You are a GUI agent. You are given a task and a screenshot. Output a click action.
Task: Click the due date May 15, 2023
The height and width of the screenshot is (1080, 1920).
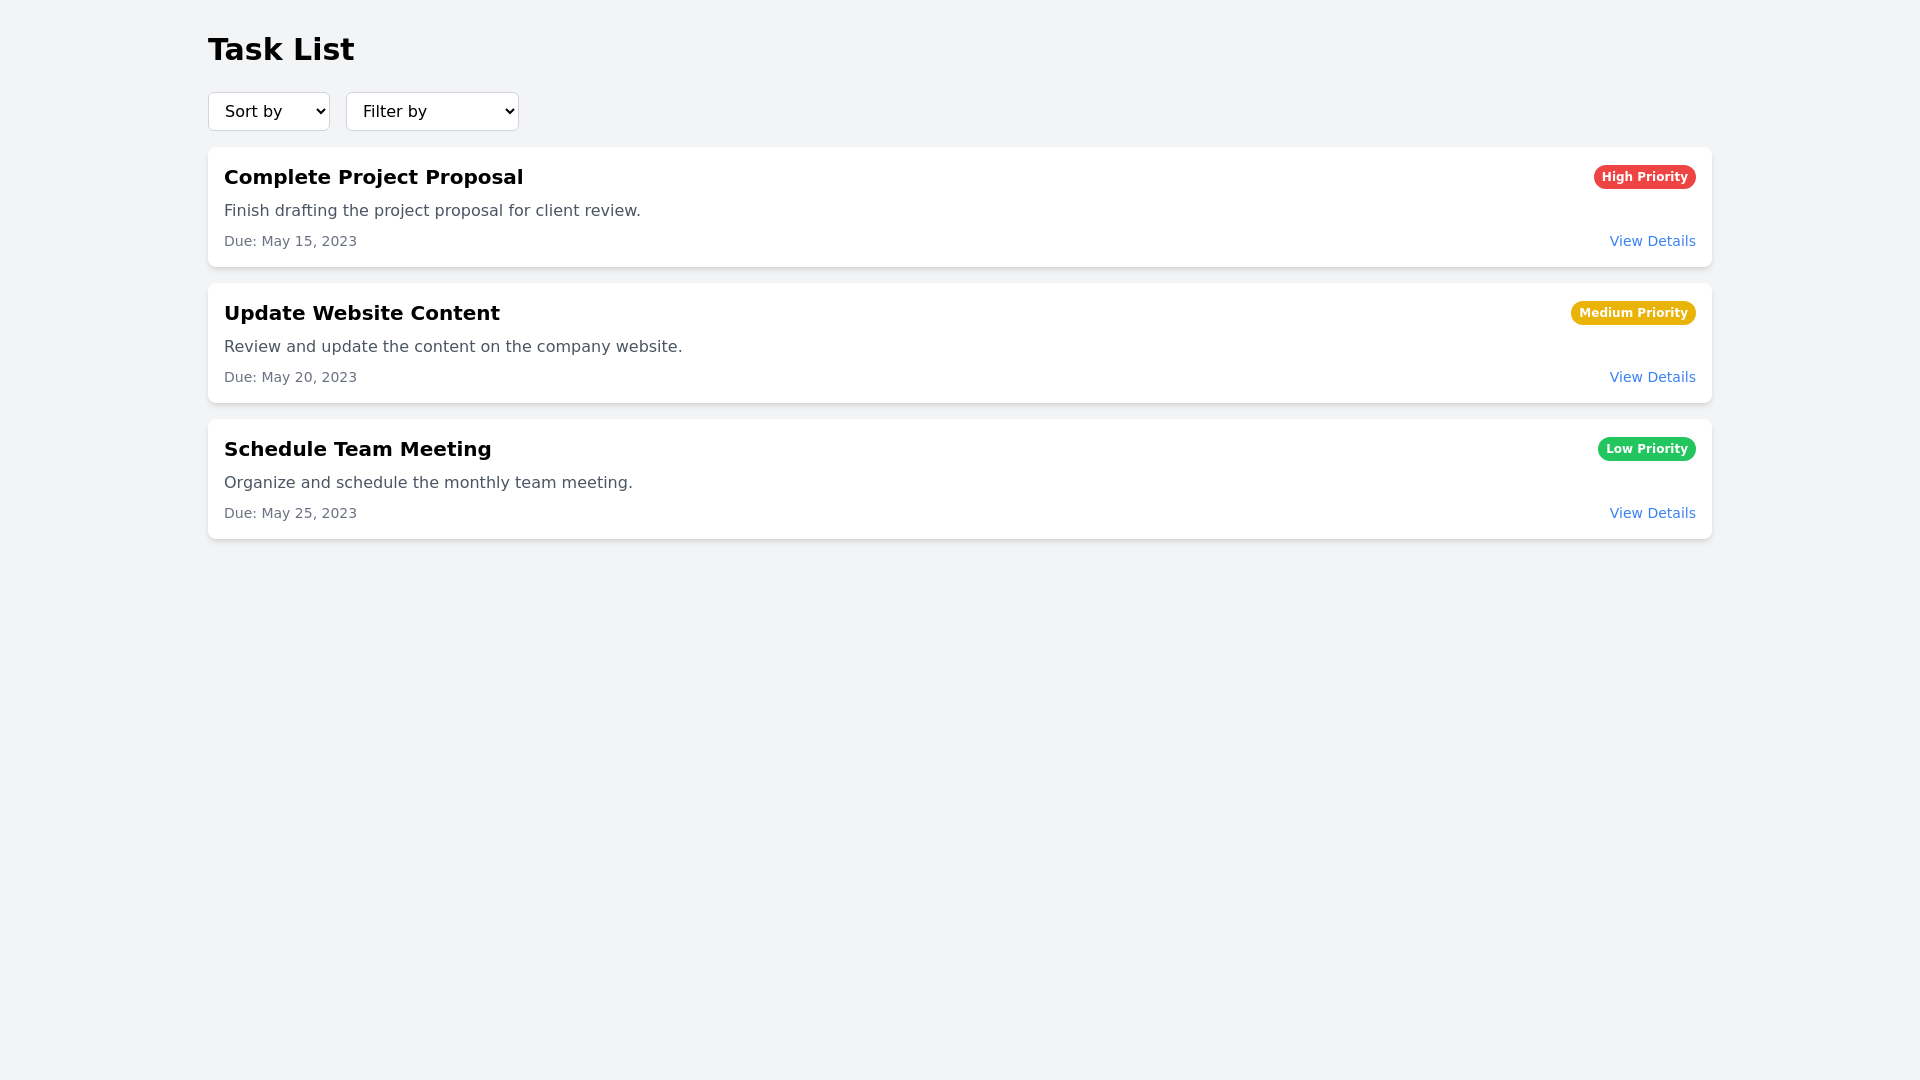click(290, 241)
